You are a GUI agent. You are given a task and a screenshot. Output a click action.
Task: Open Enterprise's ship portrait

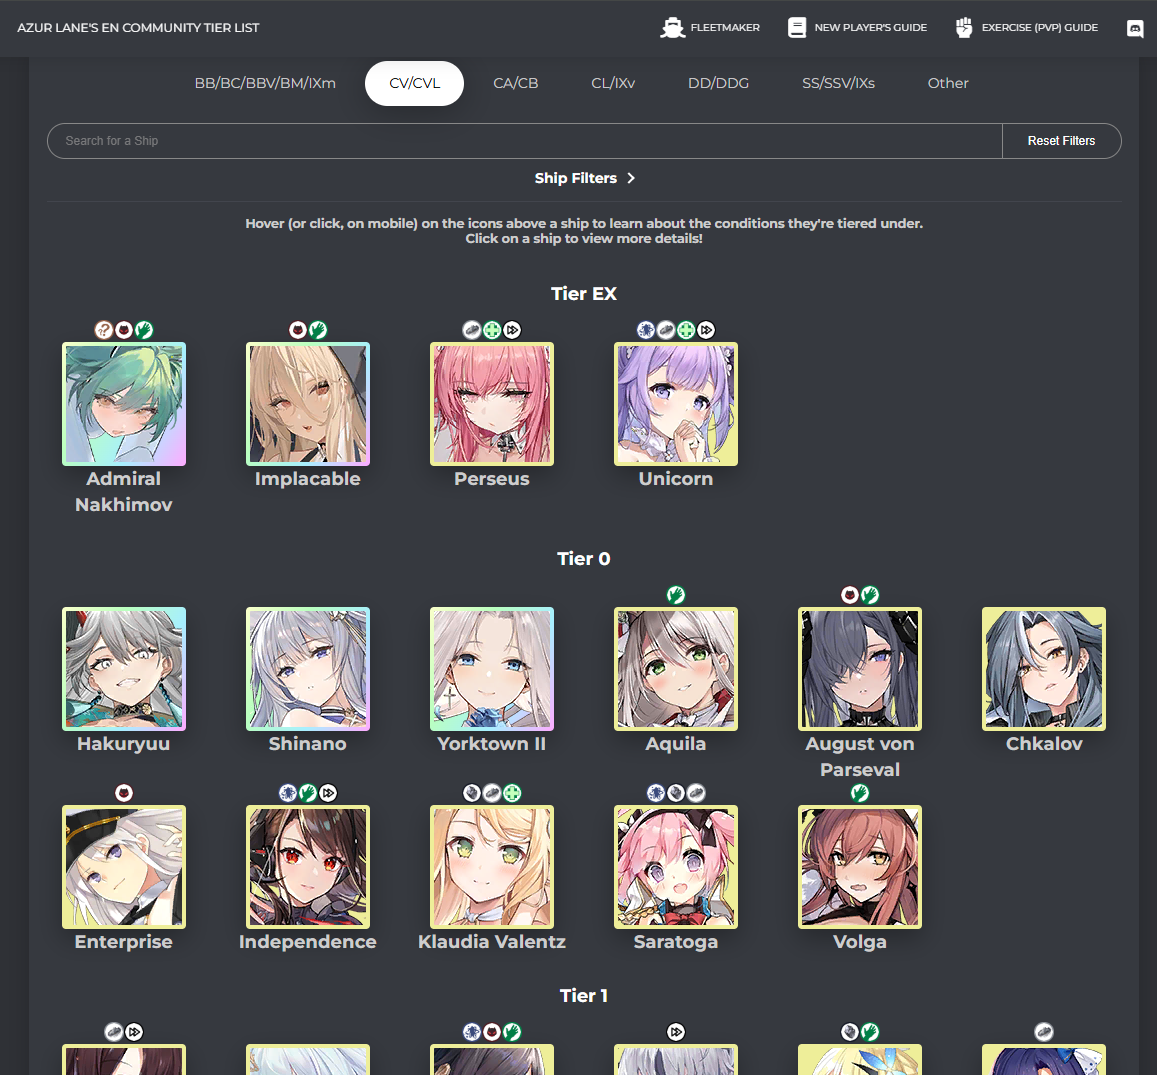tap(124, 867)
